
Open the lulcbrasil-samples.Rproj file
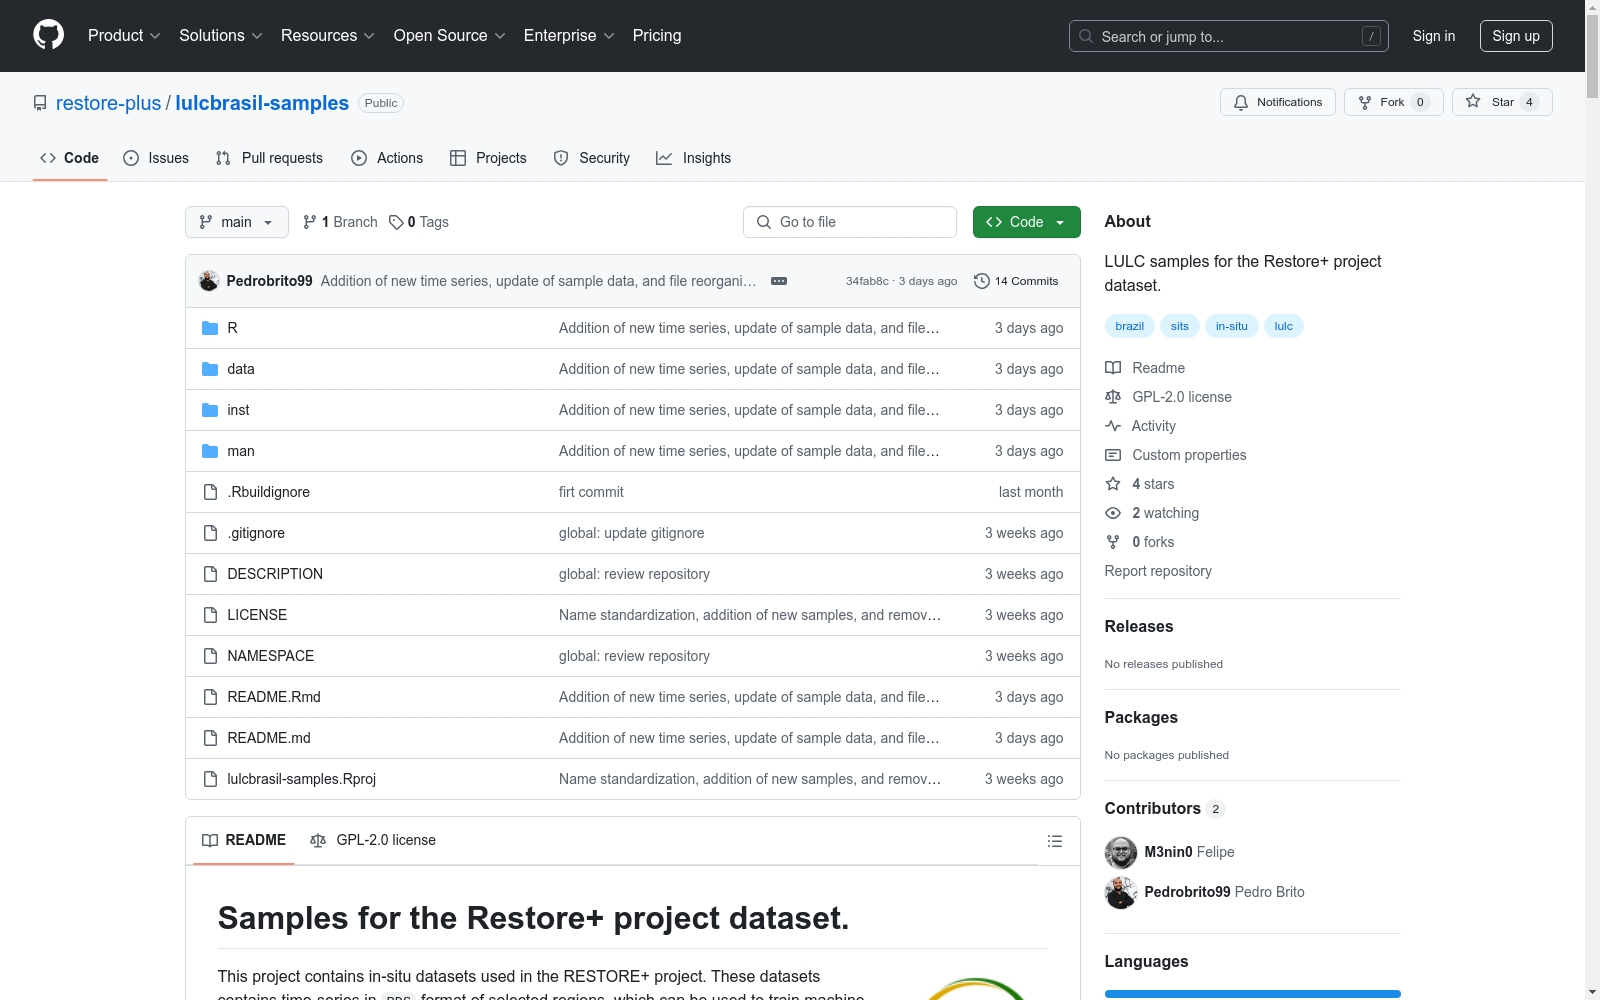(x=302, y=779)
